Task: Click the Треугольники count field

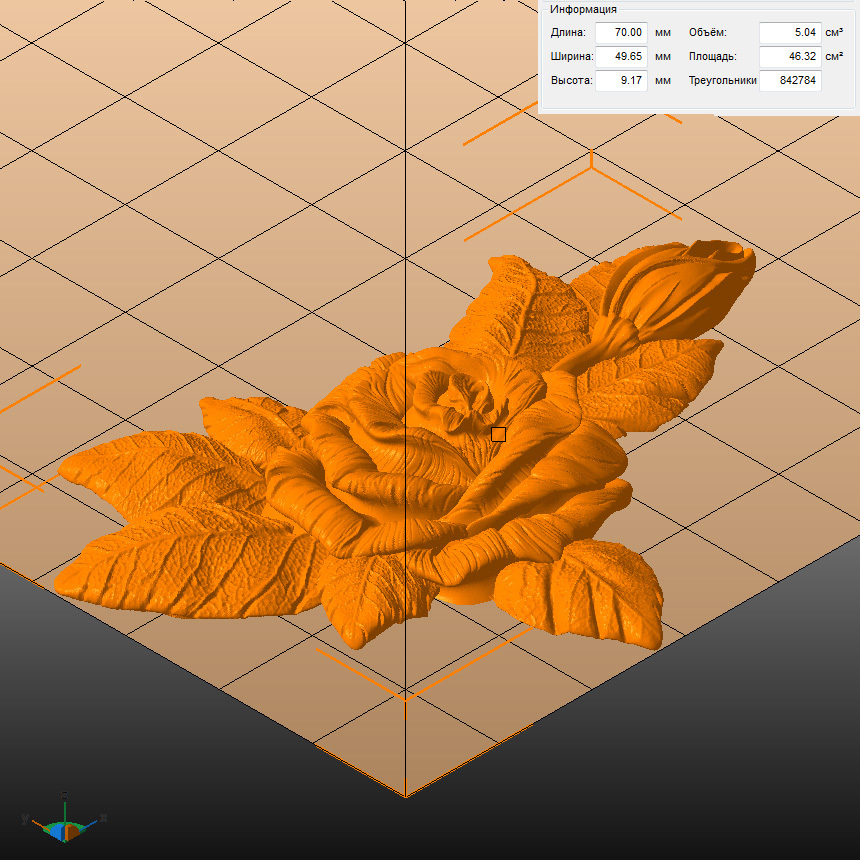Action: click(x=790, y=81)
